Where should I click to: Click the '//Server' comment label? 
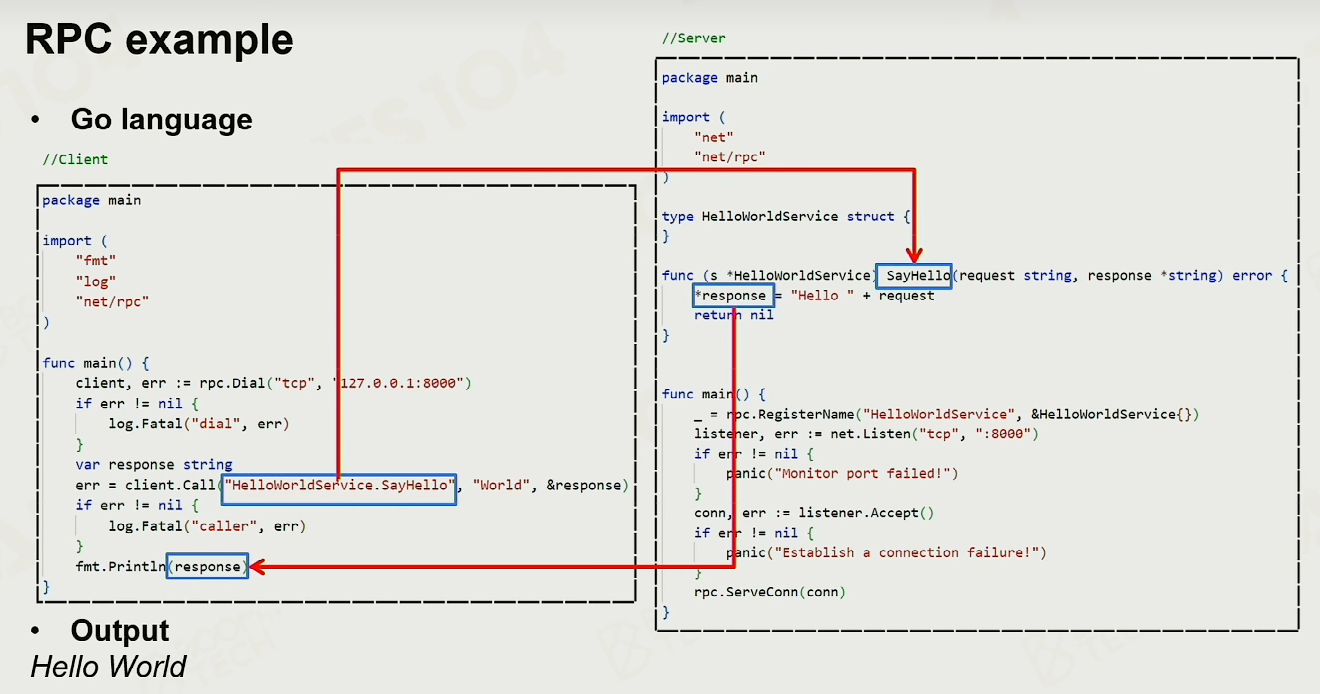pyautogui.click(x=694, y=38)
